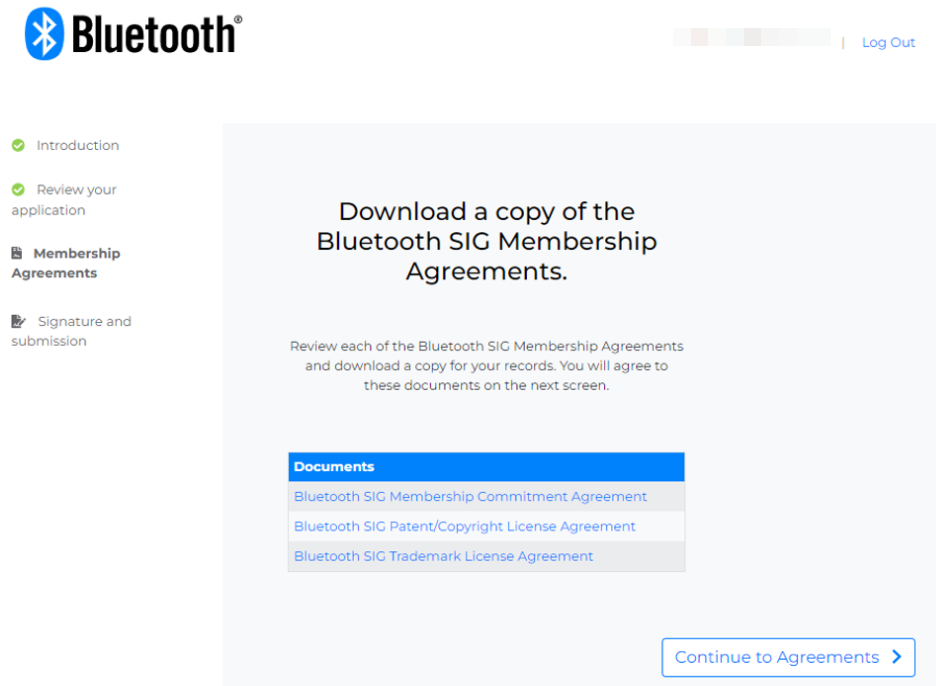This screenshot has width=936, height=686.
Task: Click the pen icon beside Signature and submission
Action: (x=19, y=321)
